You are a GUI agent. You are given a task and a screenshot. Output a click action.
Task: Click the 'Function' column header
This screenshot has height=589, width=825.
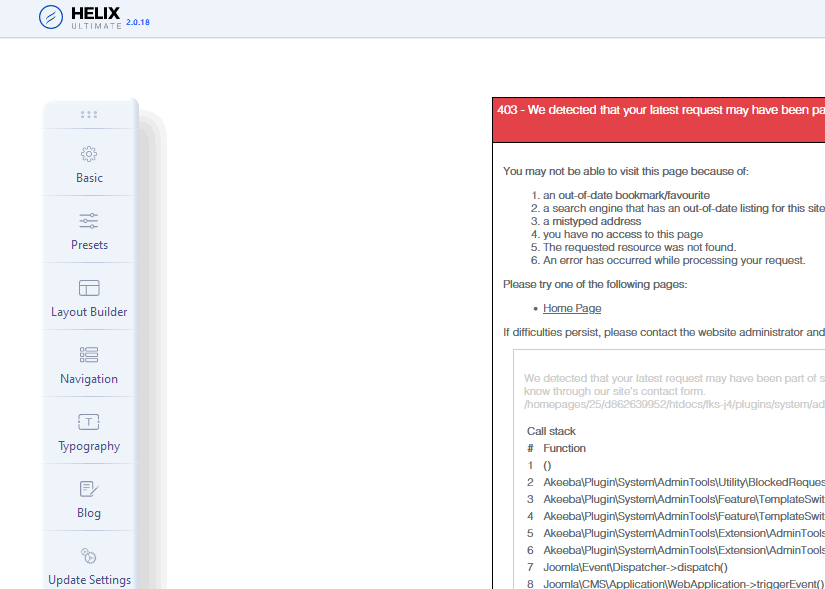tap(564, 448)
